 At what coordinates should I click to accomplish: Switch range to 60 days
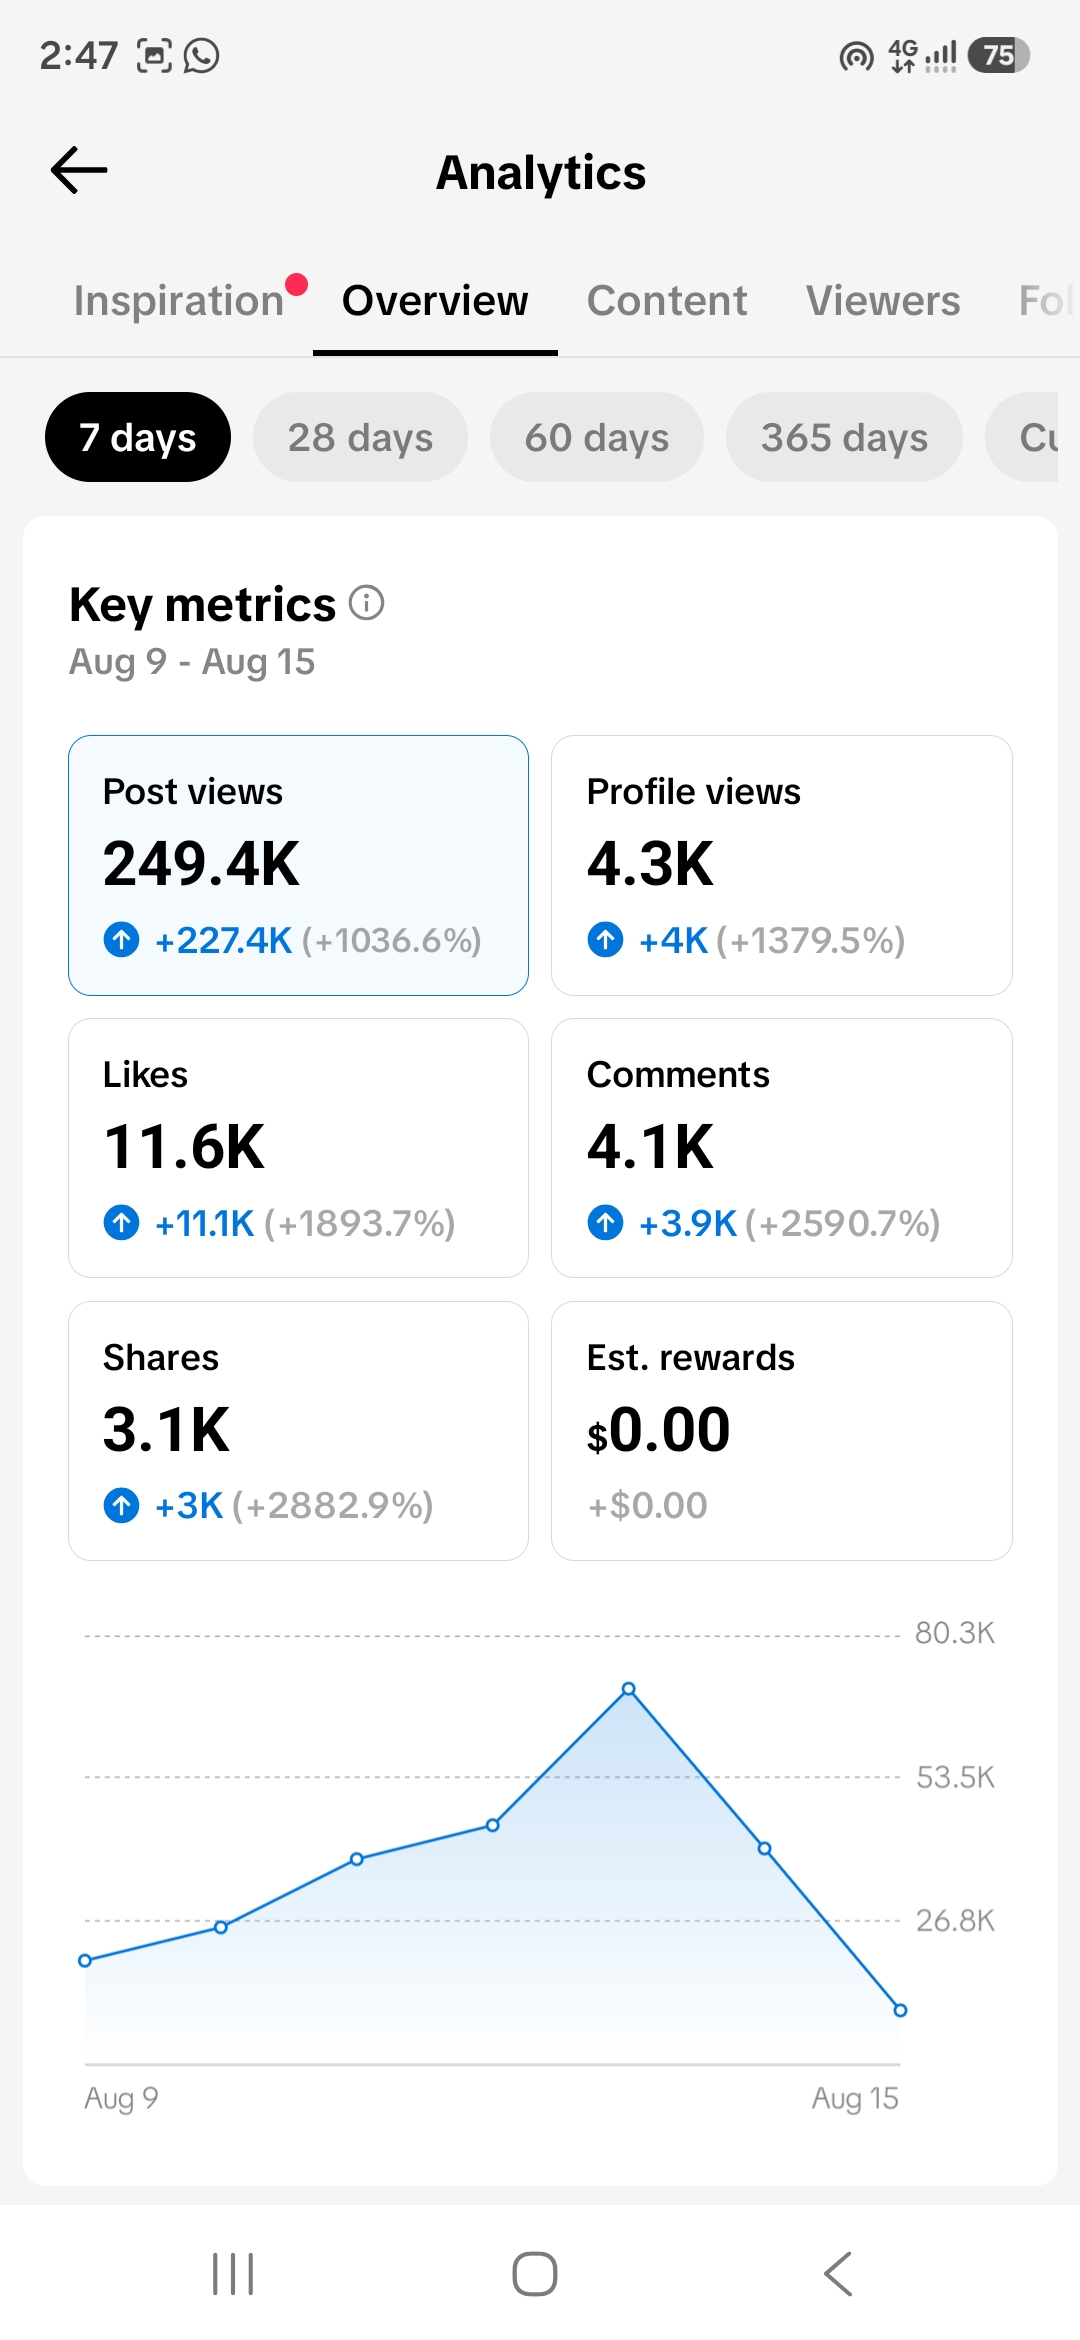pos(597,437)
